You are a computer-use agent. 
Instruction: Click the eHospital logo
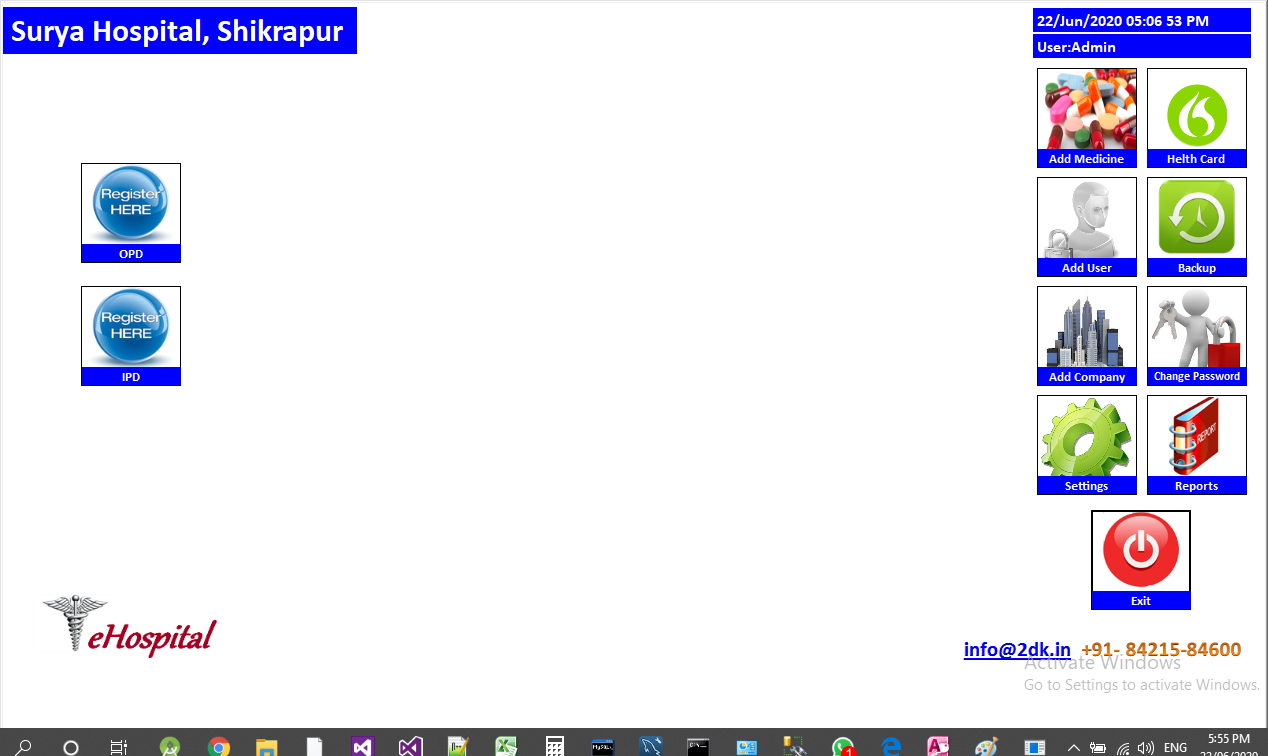(130, 627)
